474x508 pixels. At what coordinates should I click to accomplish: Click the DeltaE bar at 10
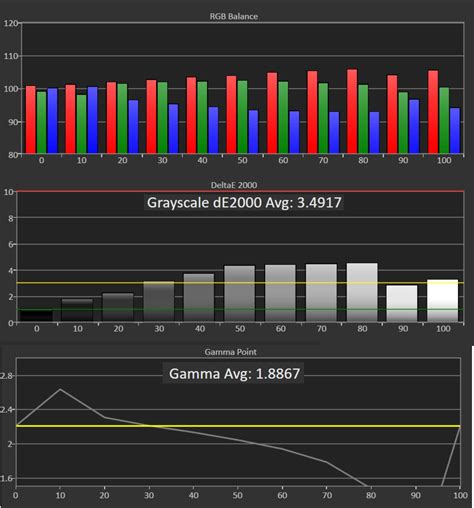[x=77, y=310]
